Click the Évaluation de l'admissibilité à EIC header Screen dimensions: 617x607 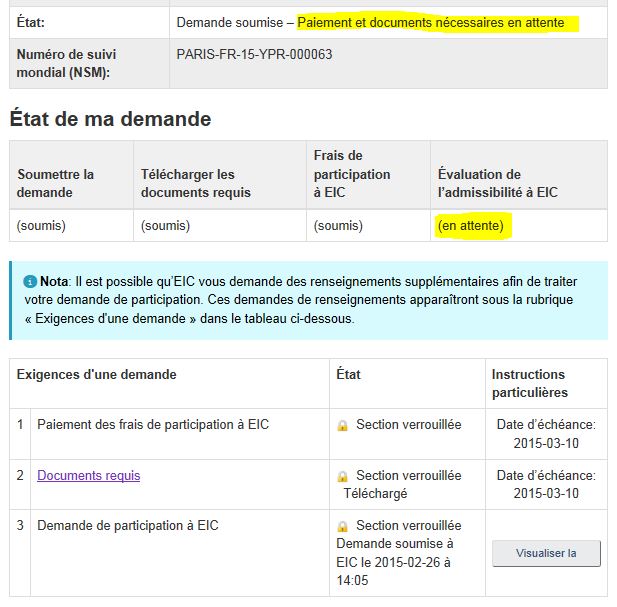498,183
